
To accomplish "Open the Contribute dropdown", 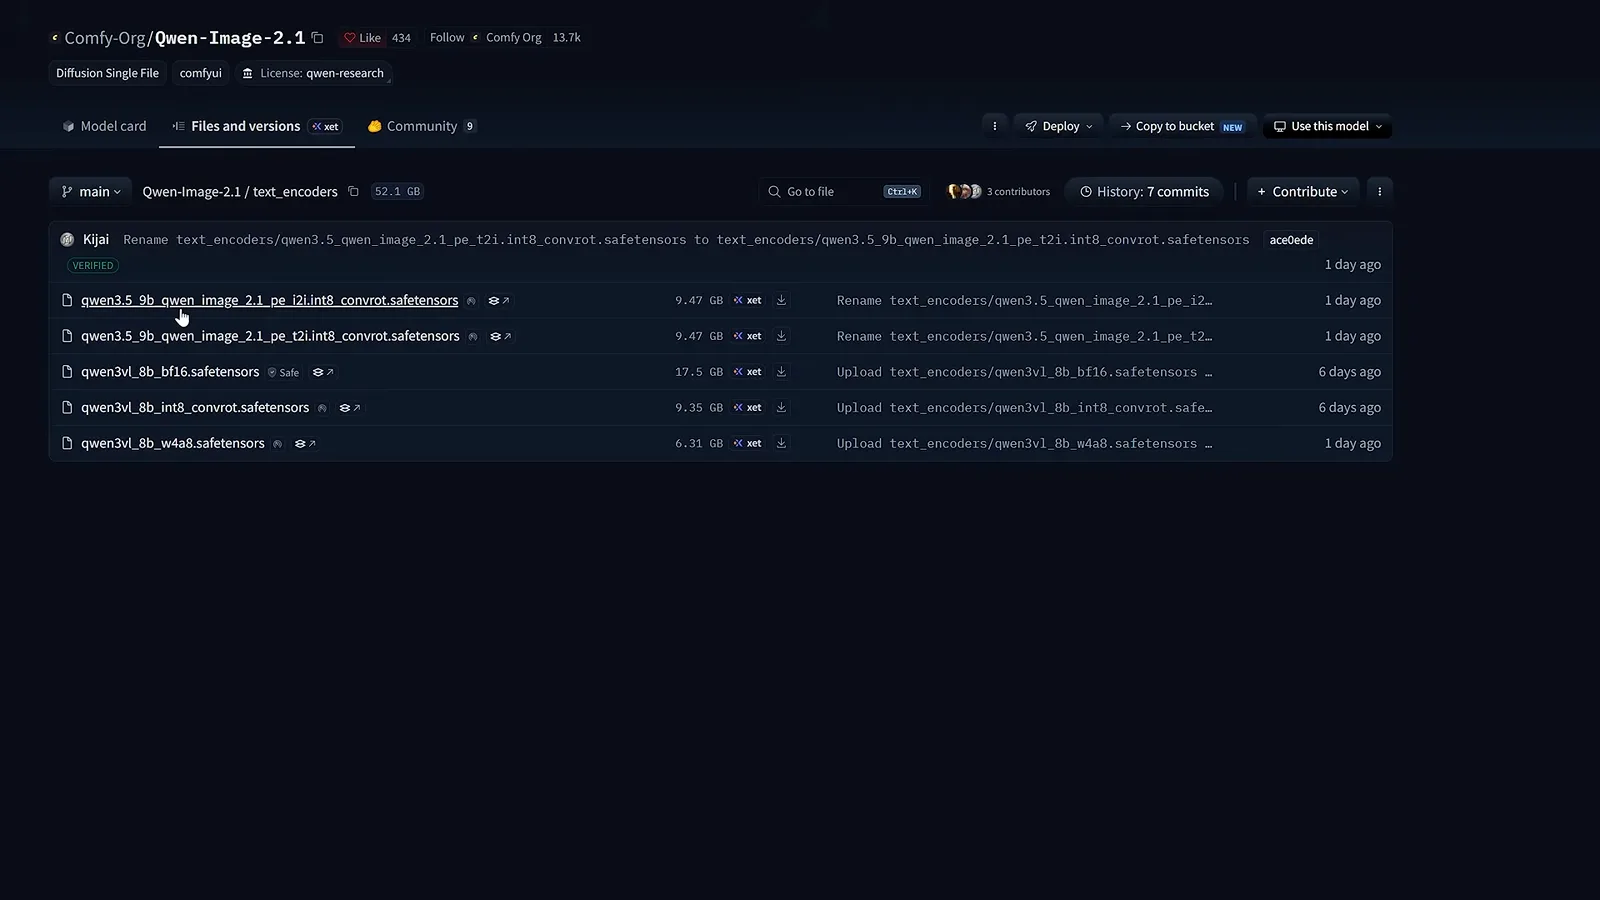I will (x=1303, y=192).
